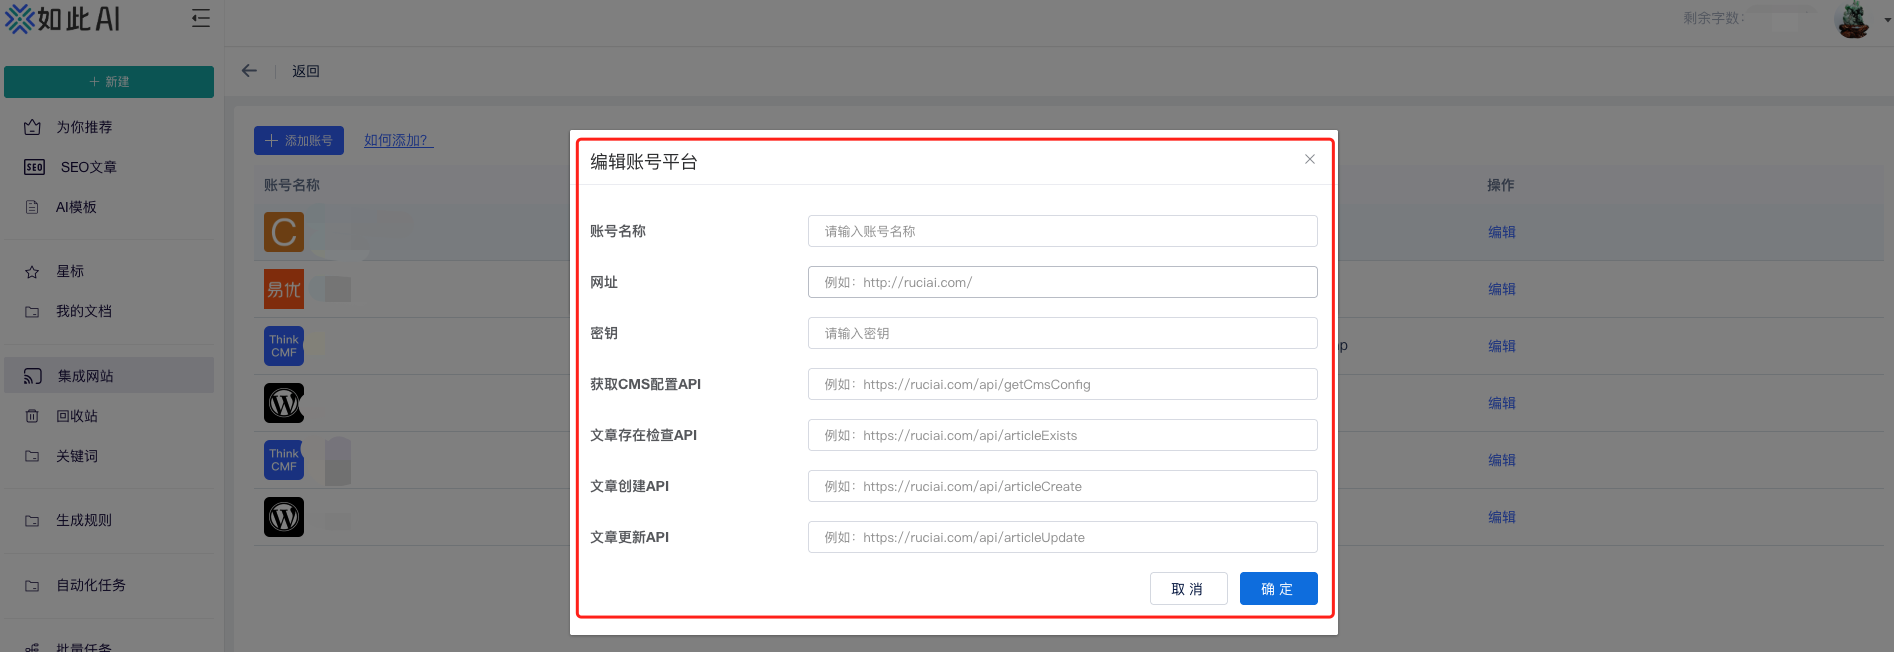Focus the 获取CMS配置API input field
This screenshot has height=652, width=1894.
(x=1062, y=384)
